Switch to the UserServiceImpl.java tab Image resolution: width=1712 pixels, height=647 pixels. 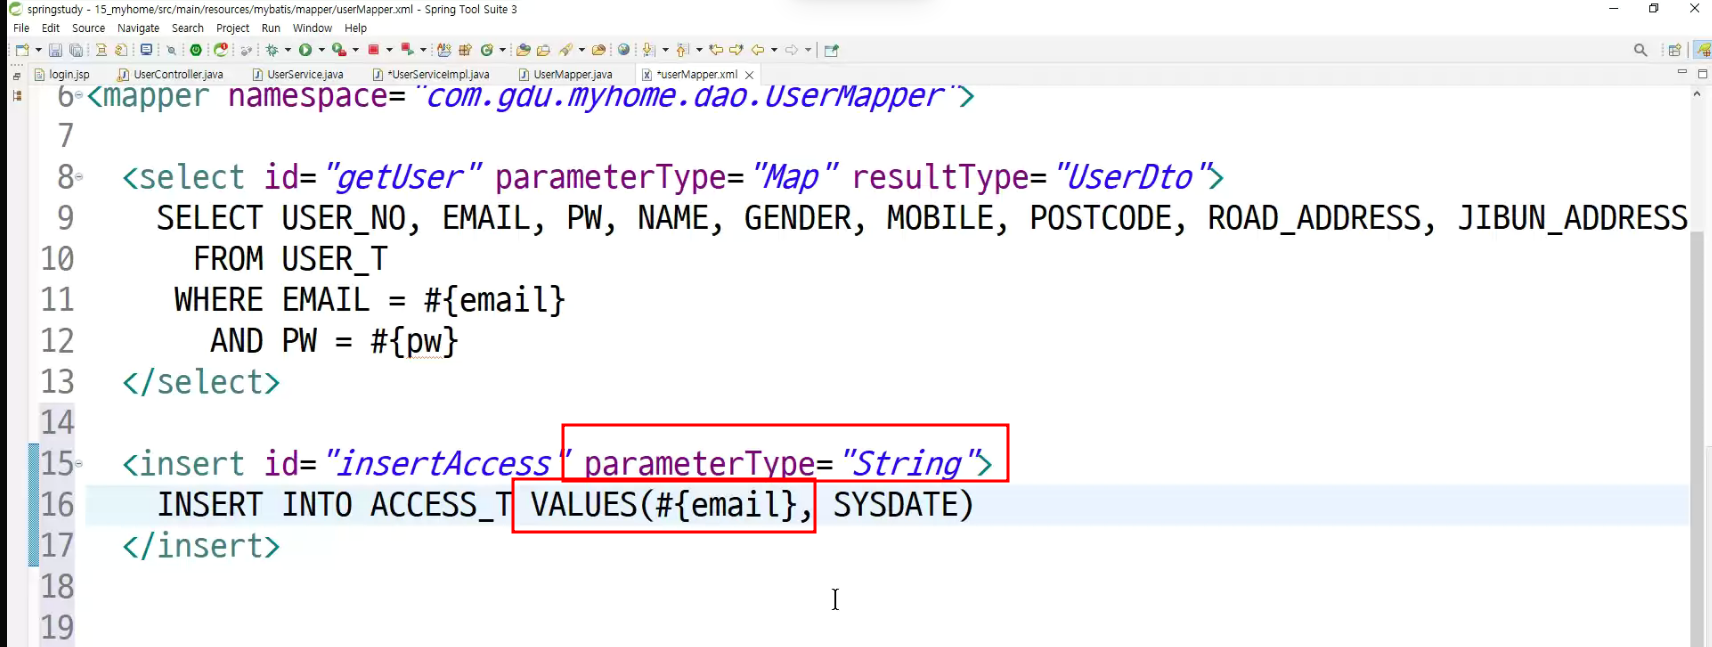[431, 74]
